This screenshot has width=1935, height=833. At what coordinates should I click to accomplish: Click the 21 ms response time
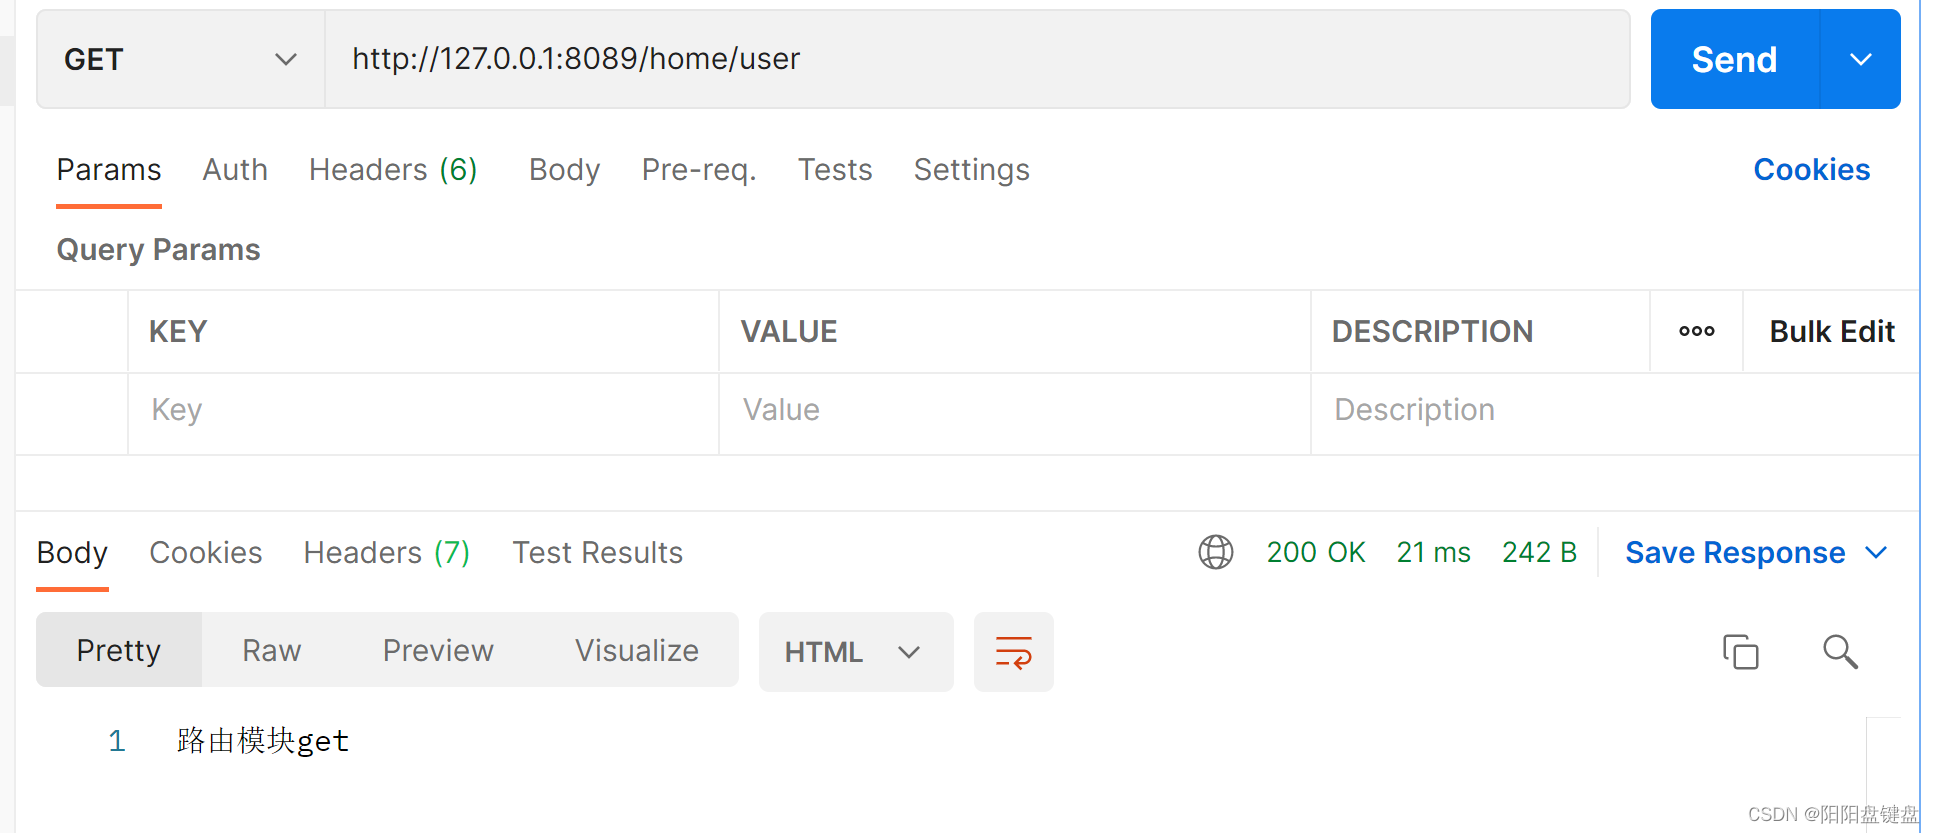point(1433,552)
